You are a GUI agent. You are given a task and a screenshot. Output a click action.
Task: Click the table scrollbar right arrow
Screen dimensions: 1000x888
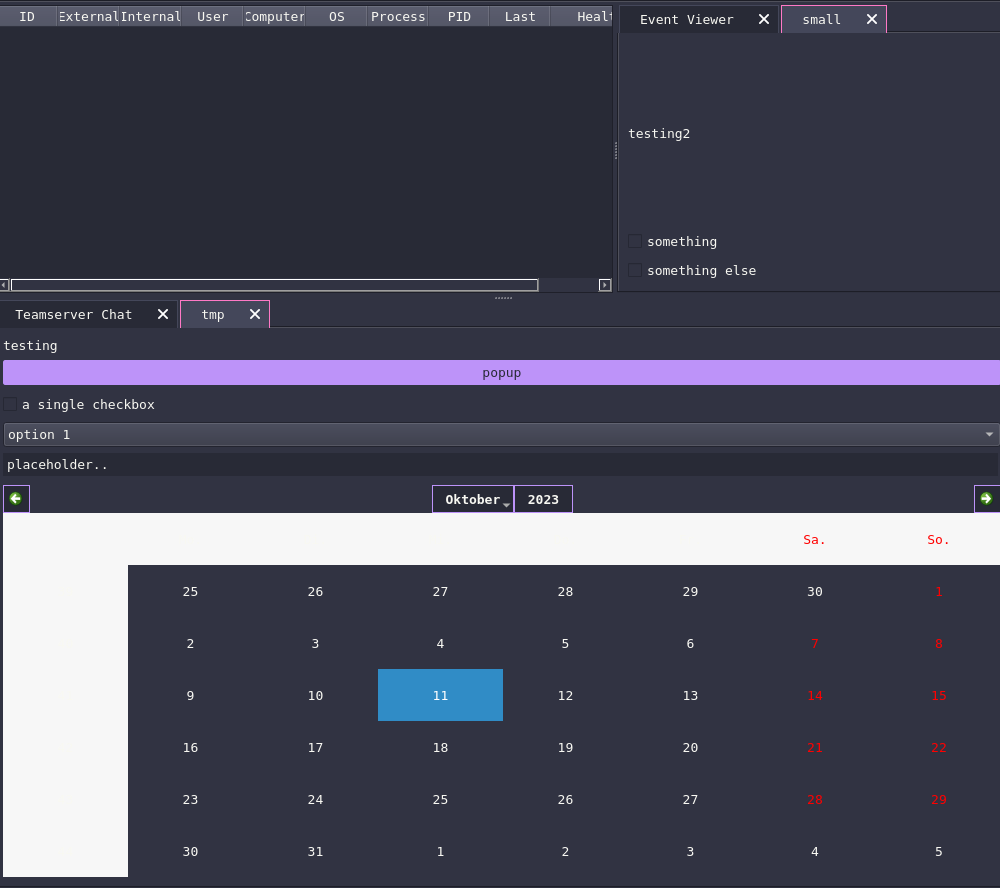605,285
